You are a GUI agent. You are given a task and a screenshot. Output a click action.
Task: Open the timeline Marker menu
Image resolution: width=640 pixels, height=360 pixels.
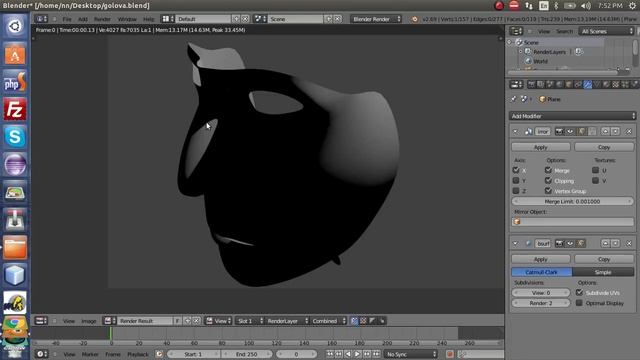click(90, 354)
